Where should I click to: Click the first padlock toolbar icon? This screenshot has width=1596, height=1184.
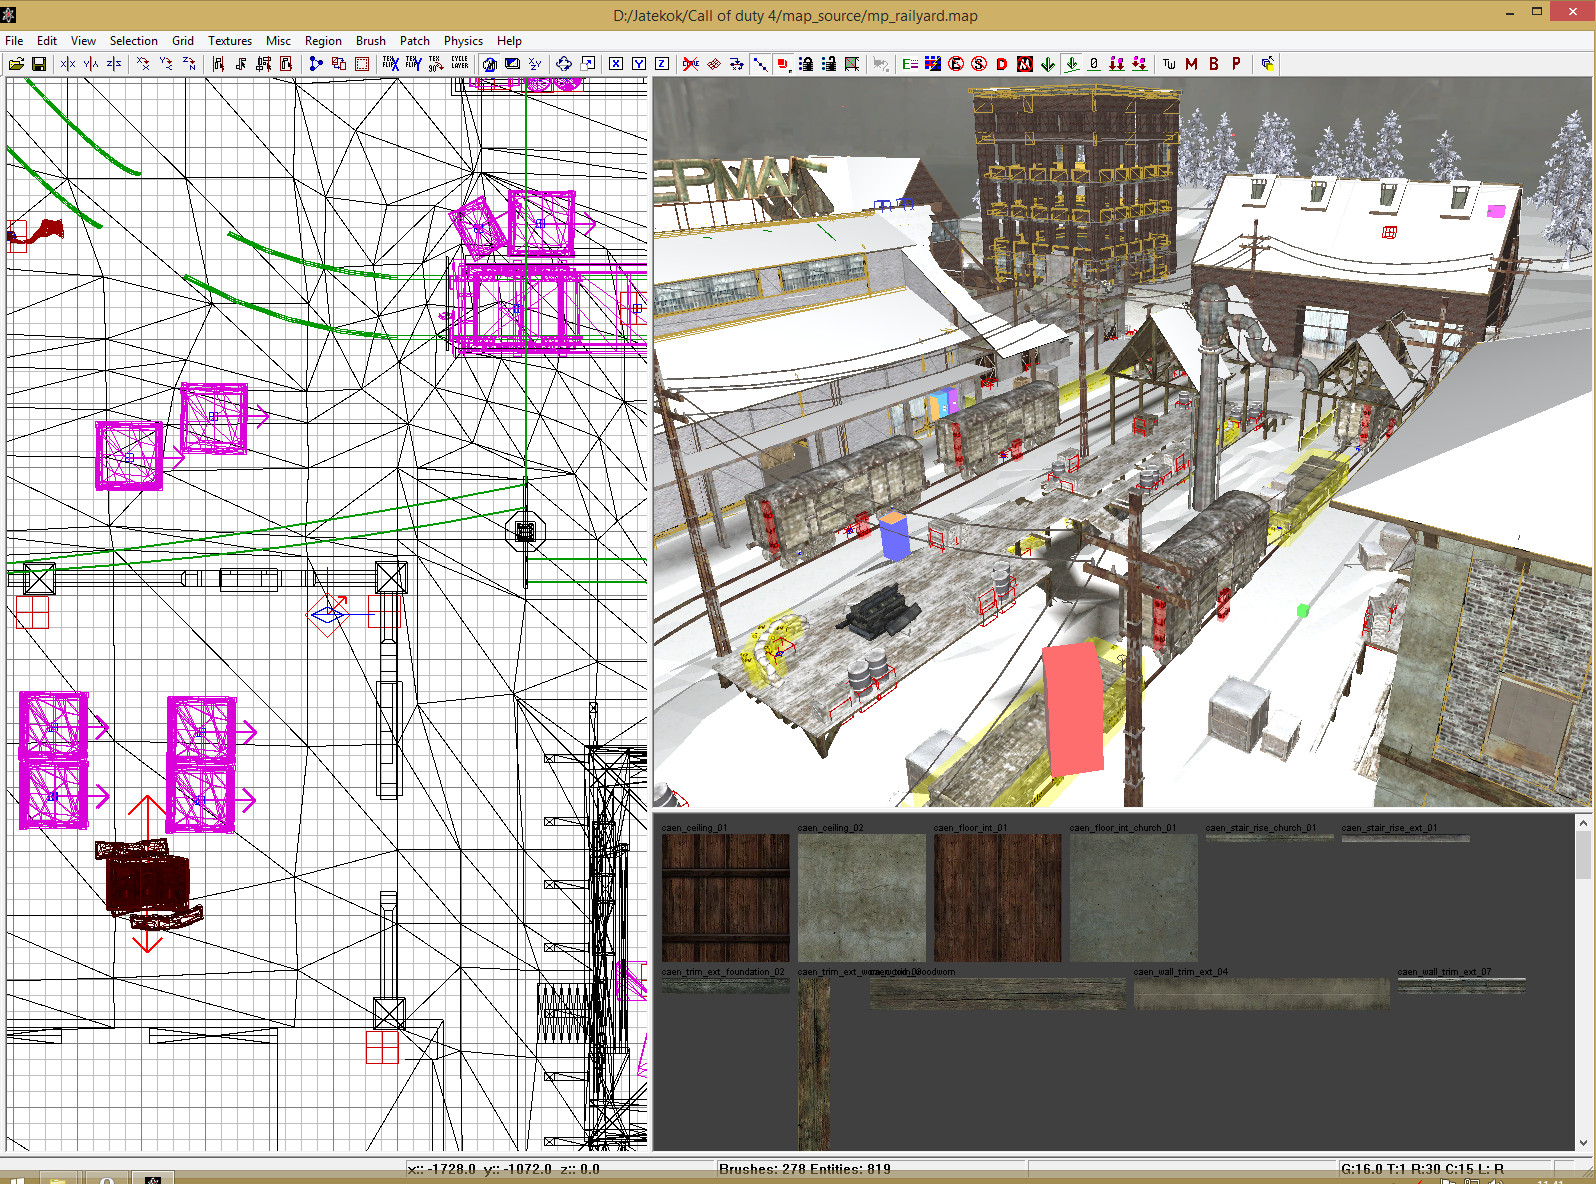point(806,64)
